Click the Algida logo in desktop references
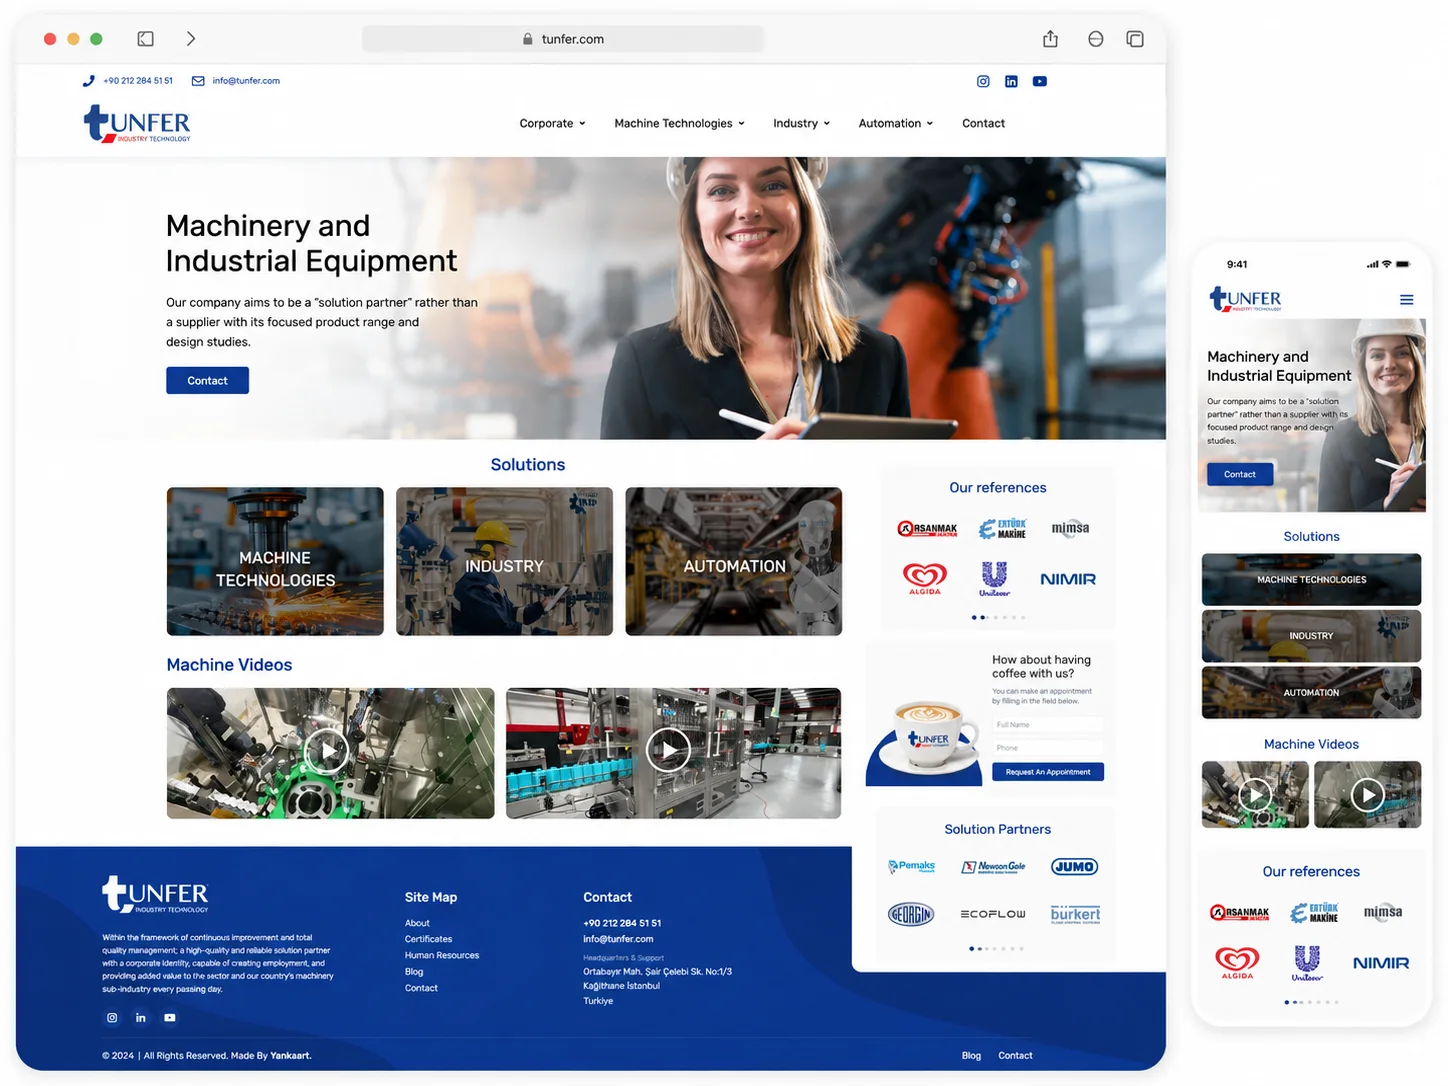 click(x=925, y=578)
